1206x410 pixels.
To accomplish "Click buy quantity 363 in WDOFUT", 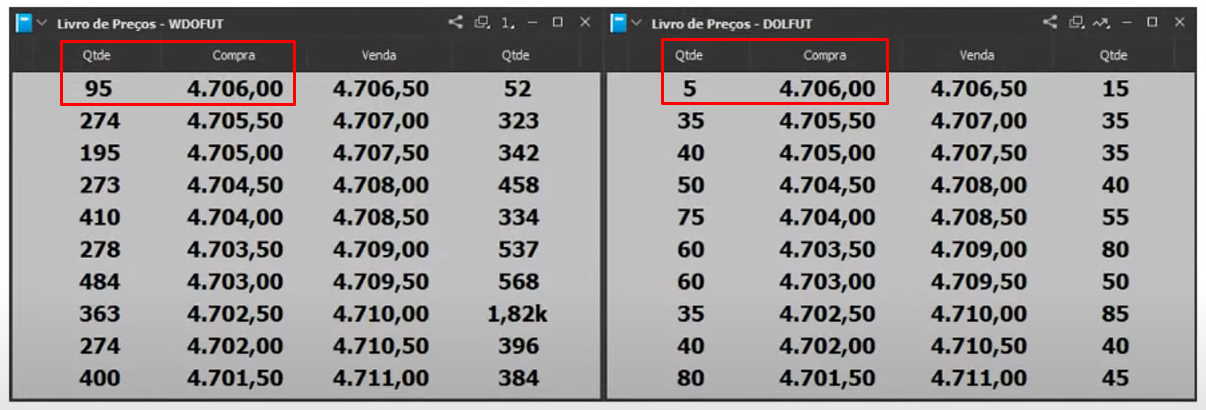I will tap(99, 314).
